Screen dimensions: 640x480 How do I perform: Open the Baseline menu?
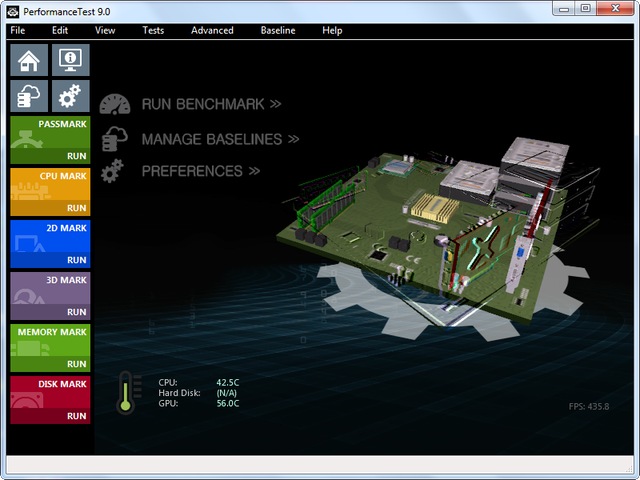[x=278, y=30]
